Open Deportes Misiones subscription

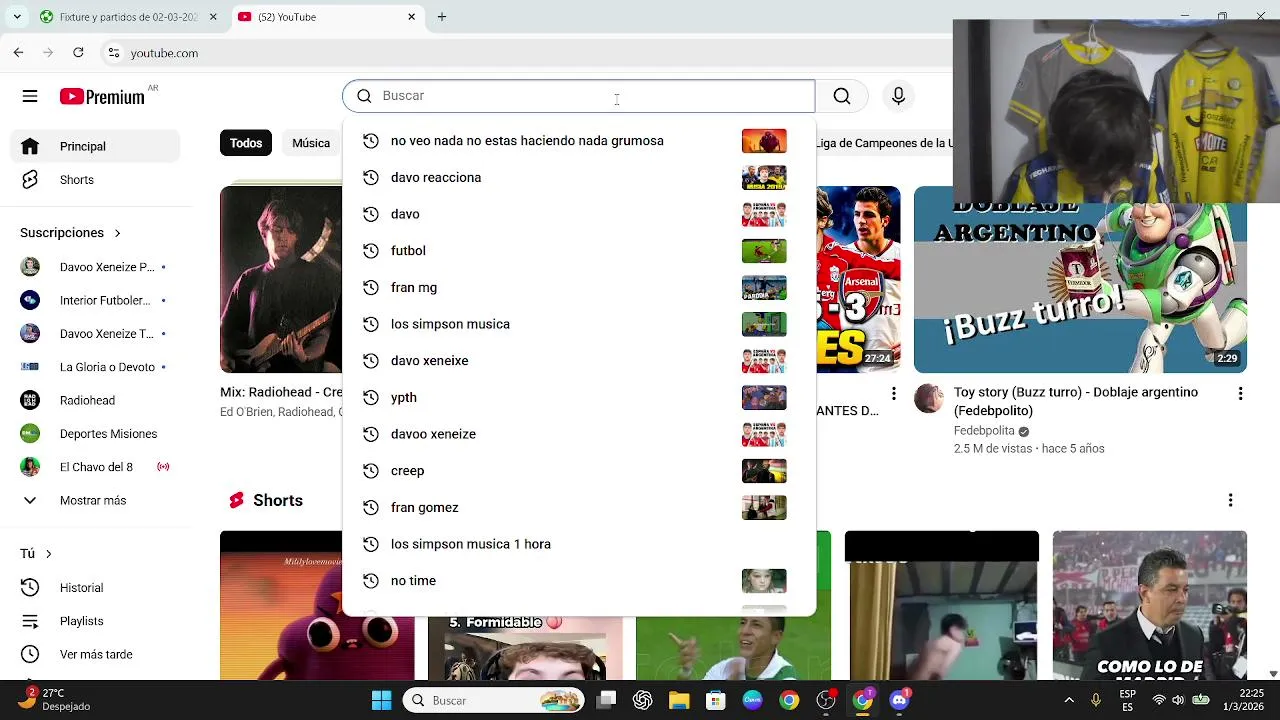97,434
